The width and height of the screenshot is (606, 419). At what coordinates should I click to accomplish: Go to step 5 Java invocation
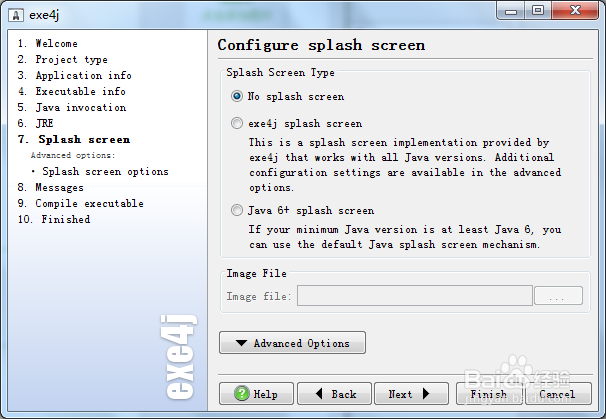click(72, 107)
